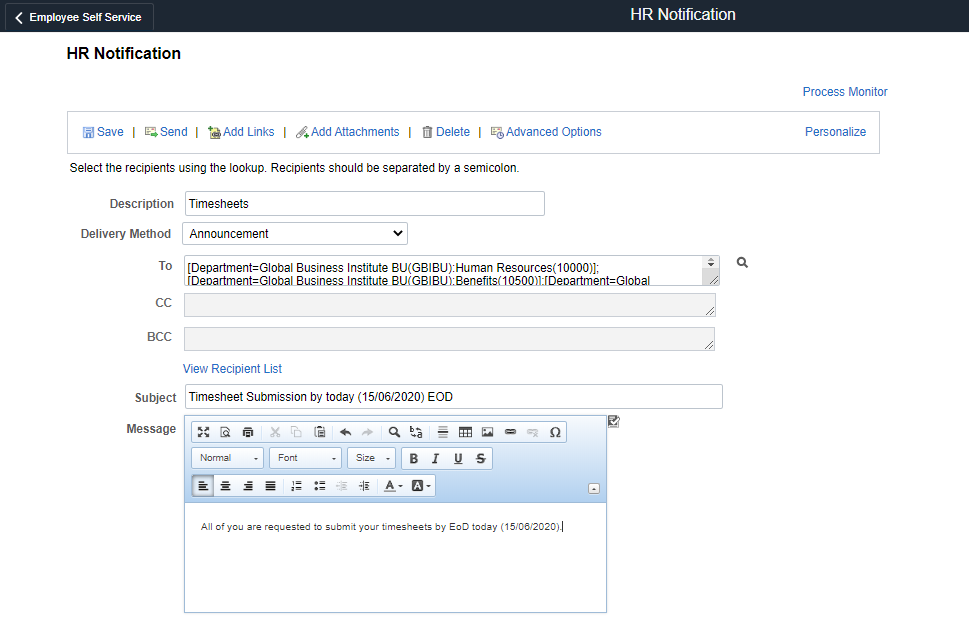Image resolution: width=969 pixels, height=628 pixels.
Task: Align message text left
Action: pos(203,486)
